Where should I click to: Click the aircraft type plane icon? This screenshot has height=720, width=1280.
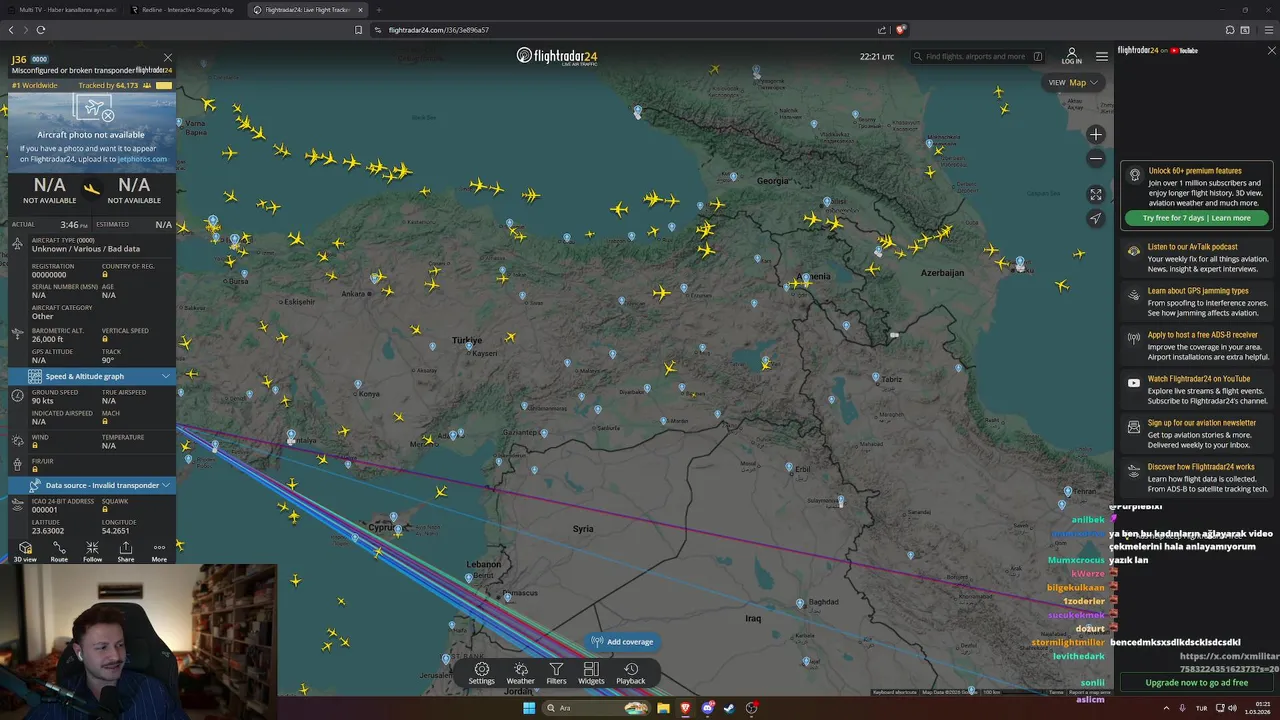17,244
